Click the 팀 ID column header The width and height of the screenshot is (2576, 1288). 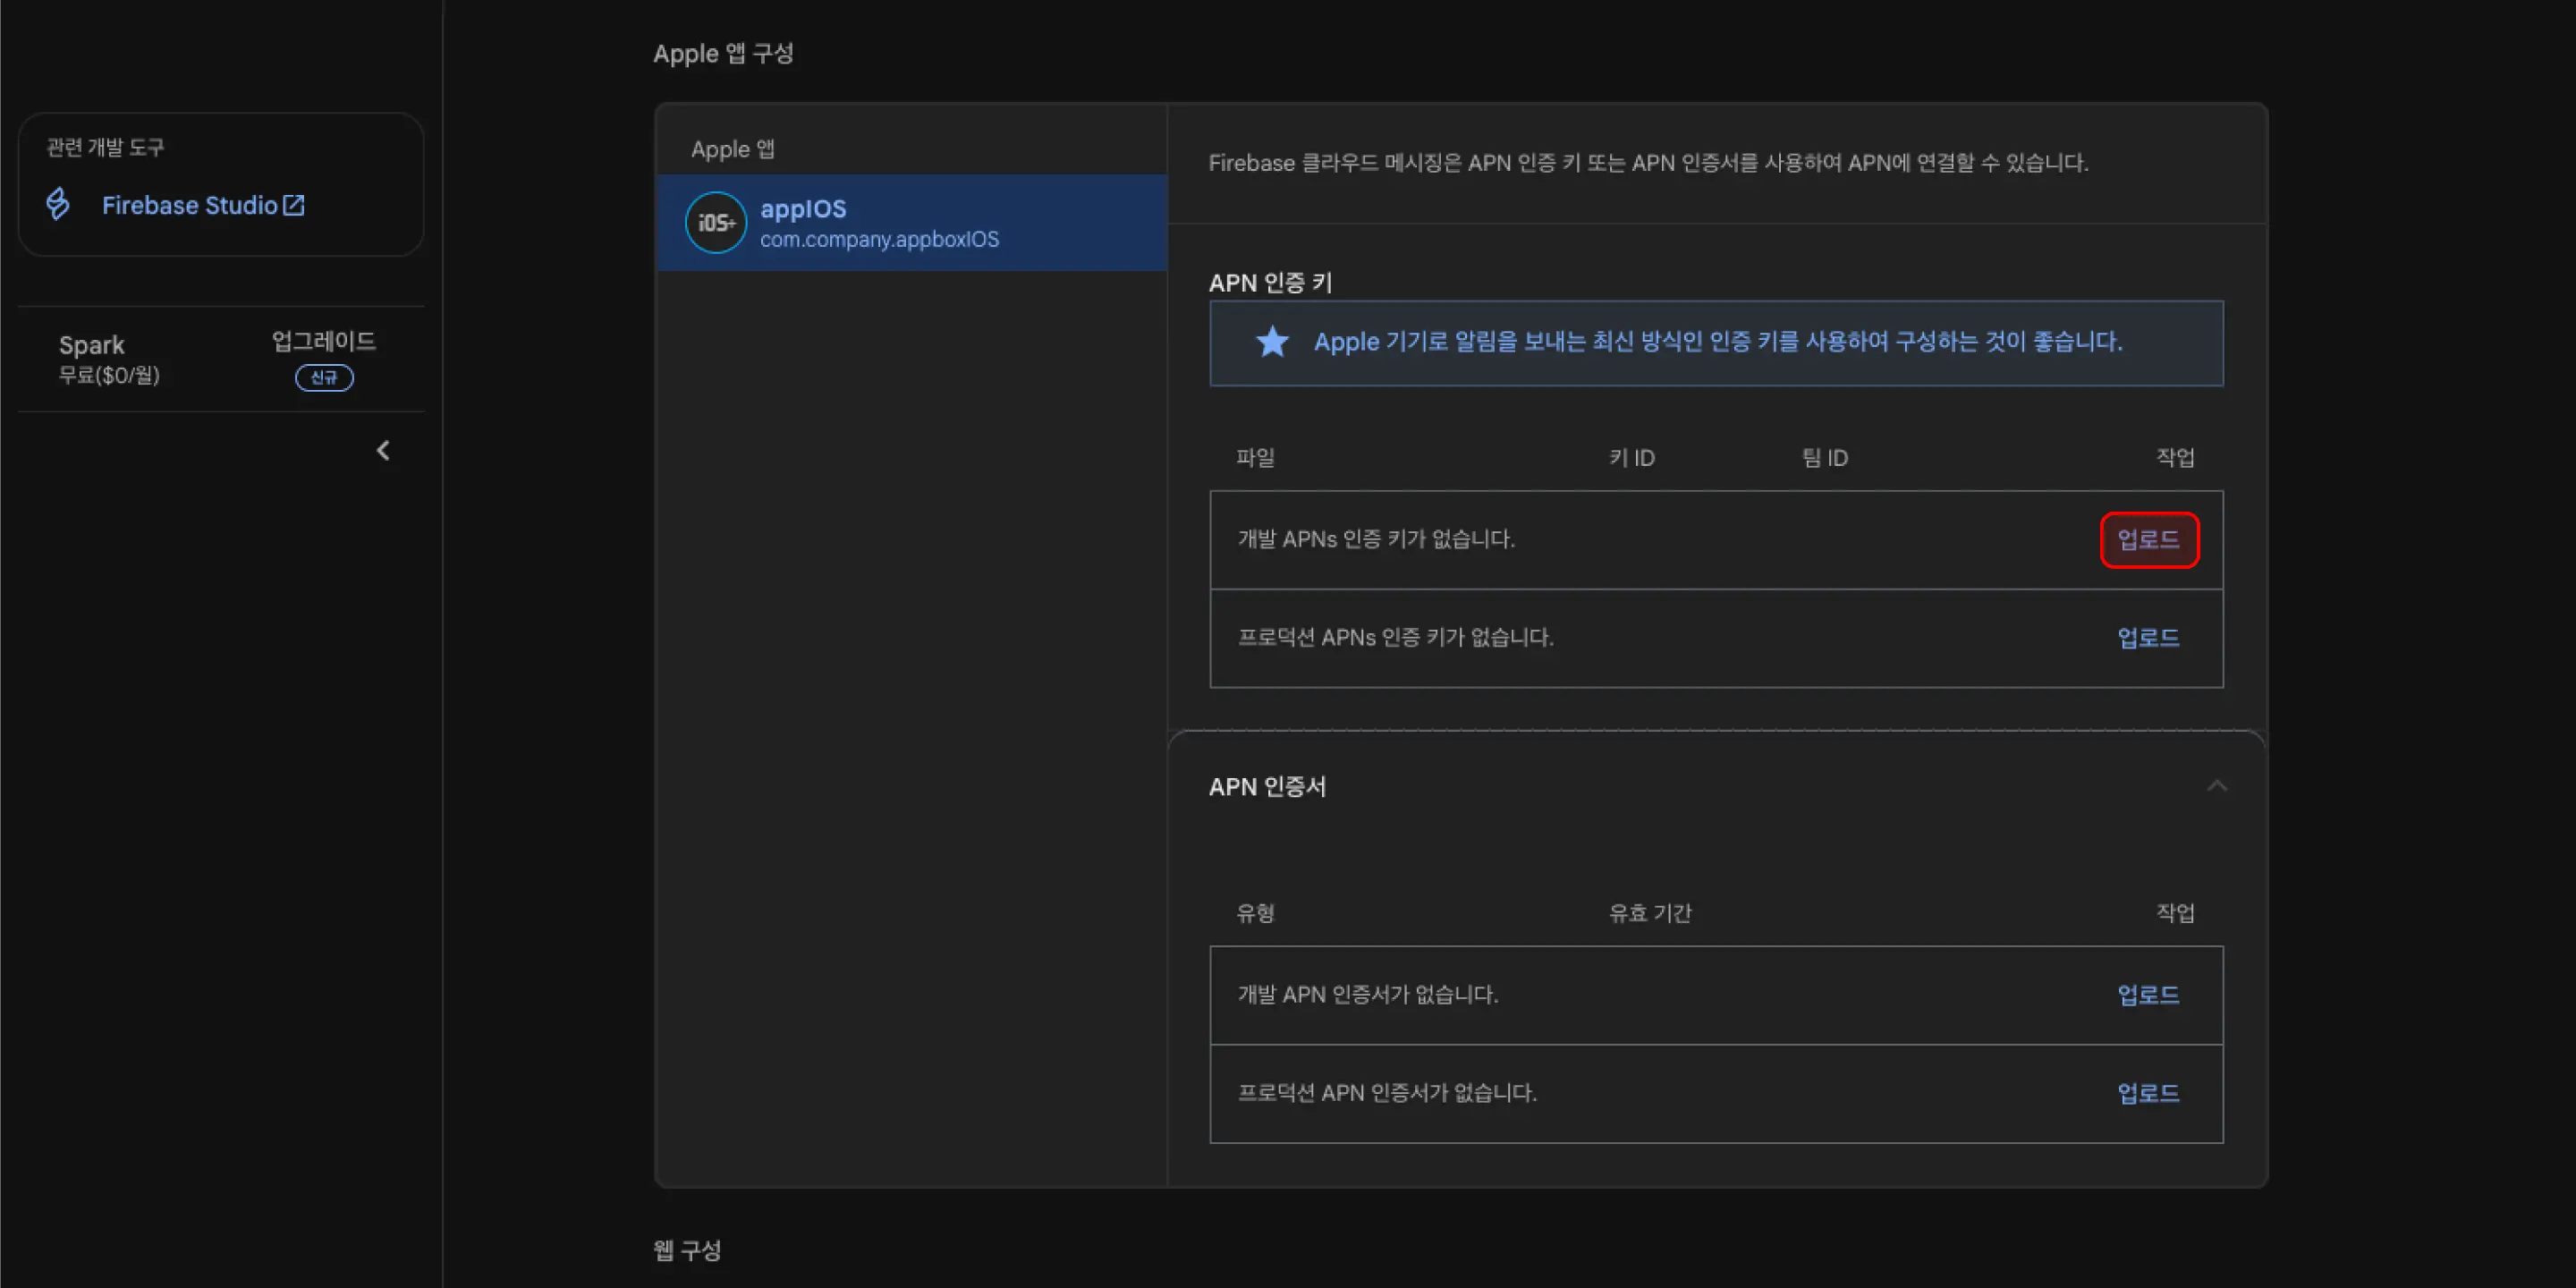1825,458
